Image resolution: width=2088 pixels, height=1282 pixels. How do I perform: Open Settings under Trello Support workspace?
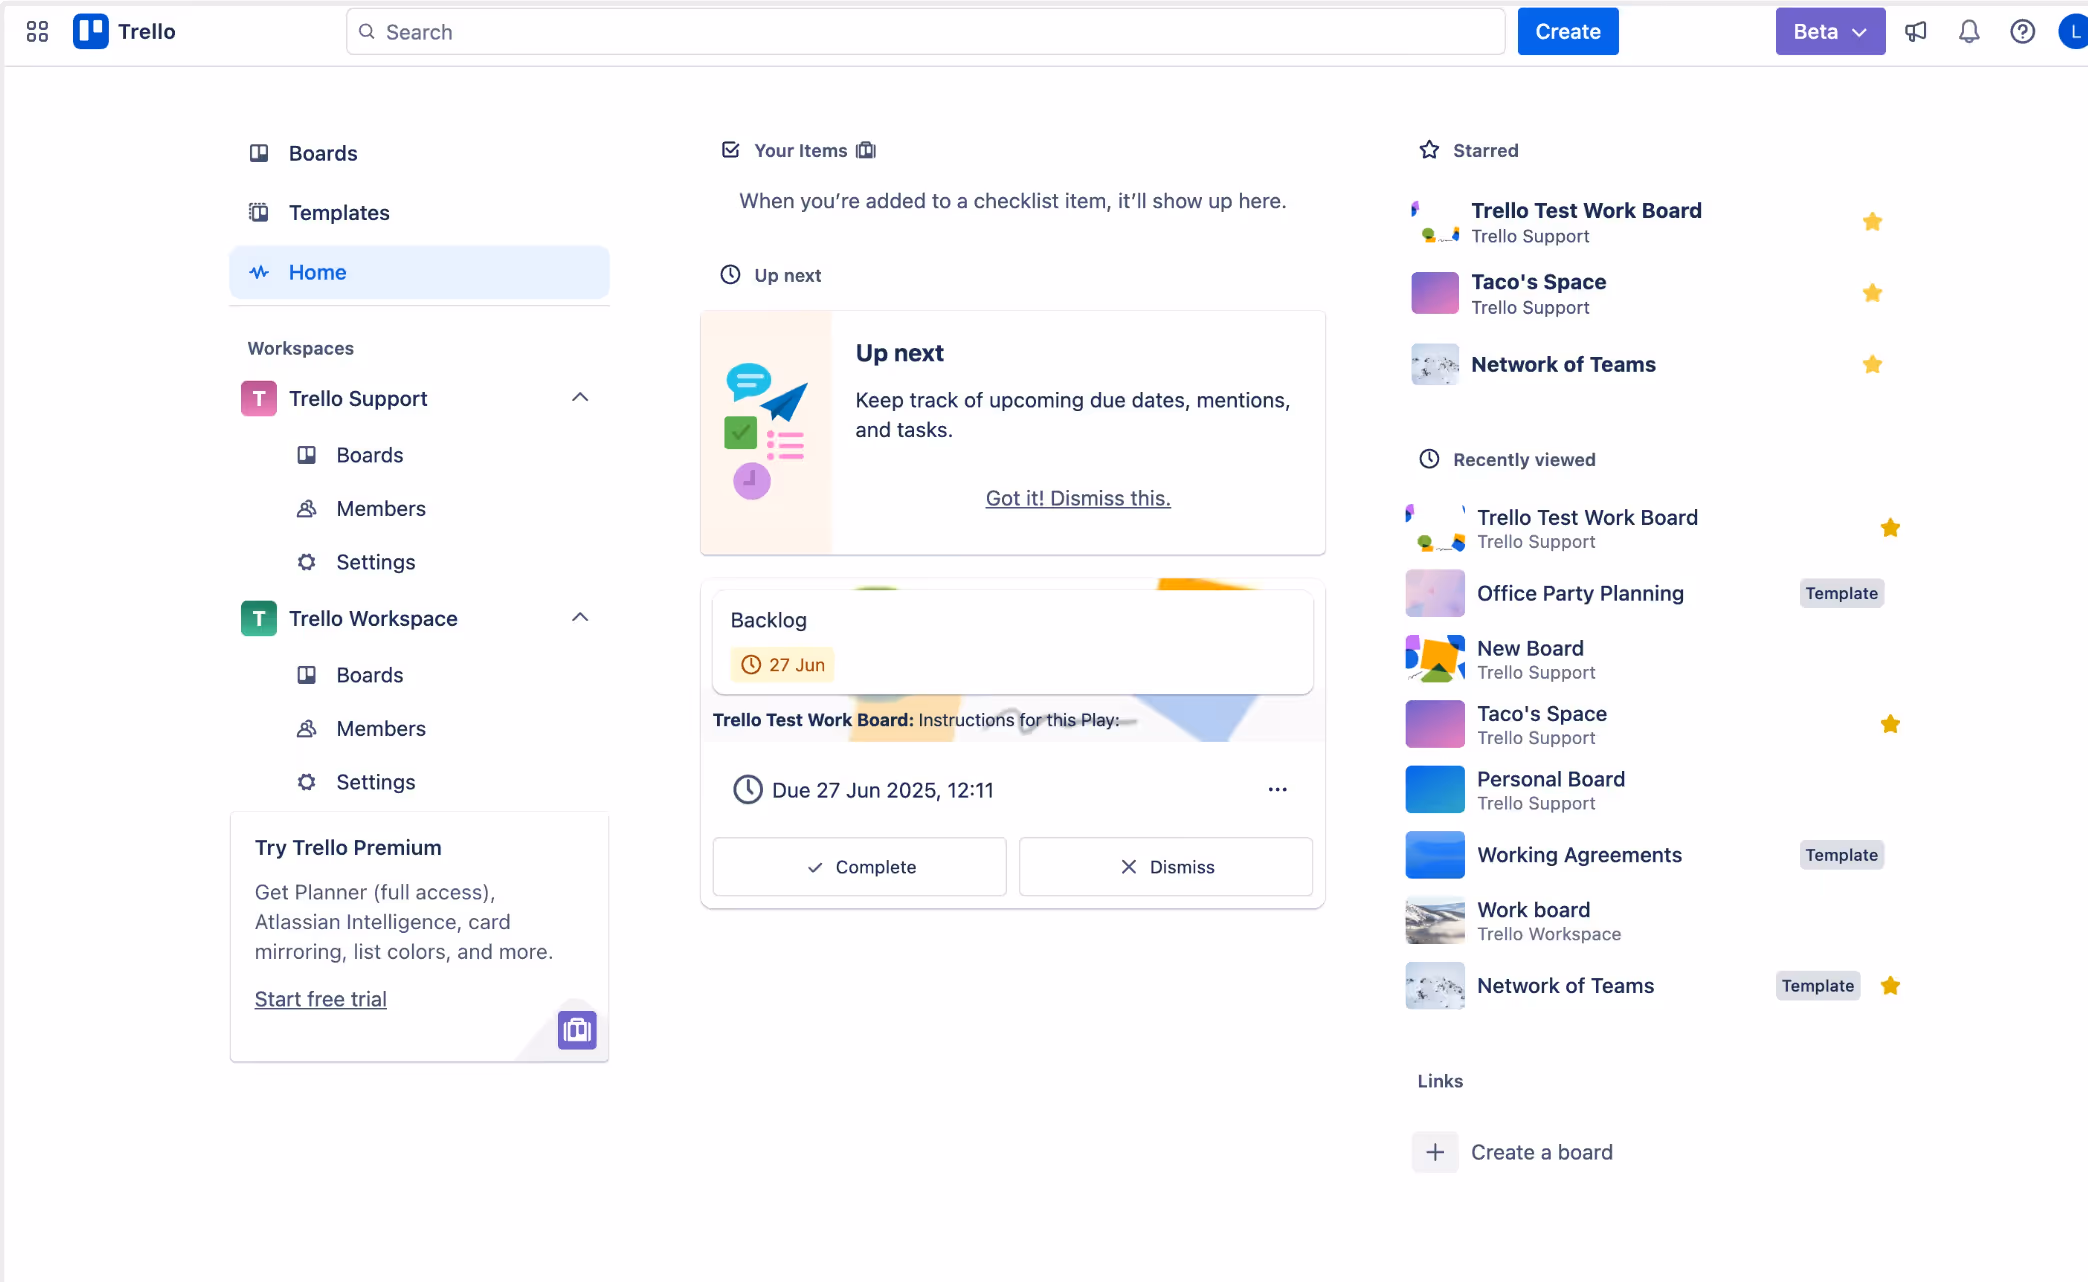tap(374, 561)
